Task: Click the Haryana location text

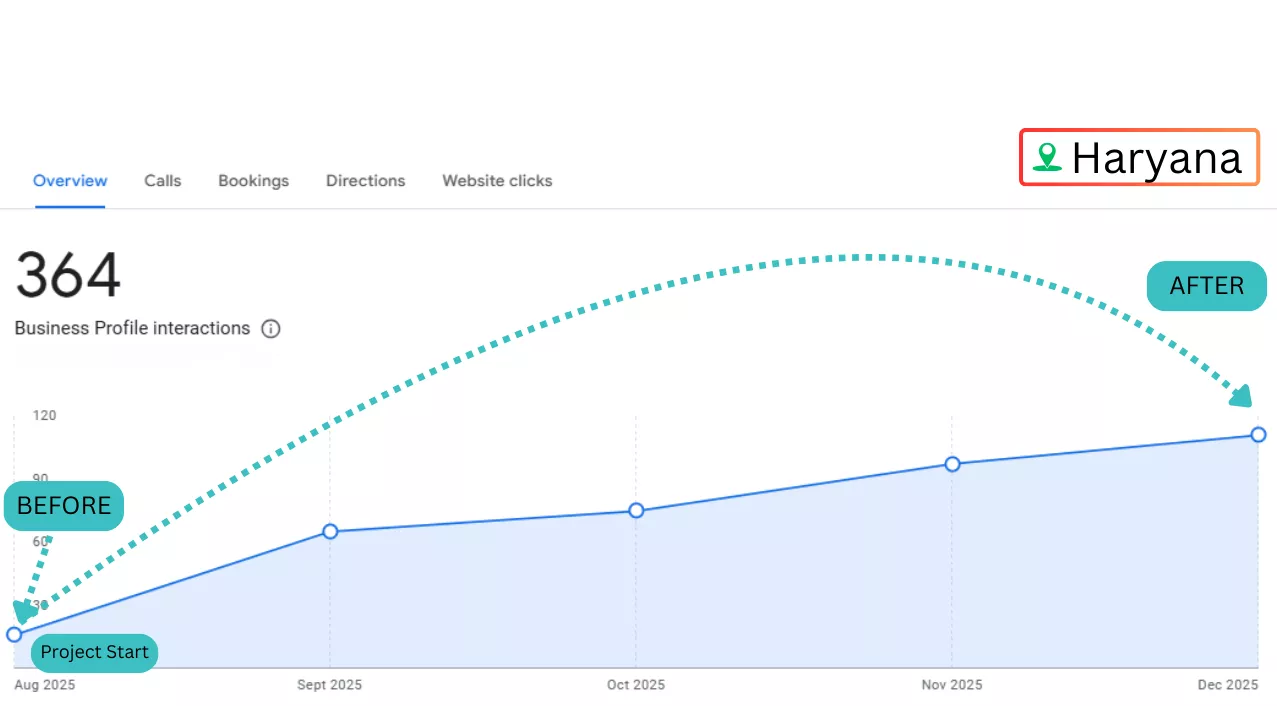Action: (1156, 158)
